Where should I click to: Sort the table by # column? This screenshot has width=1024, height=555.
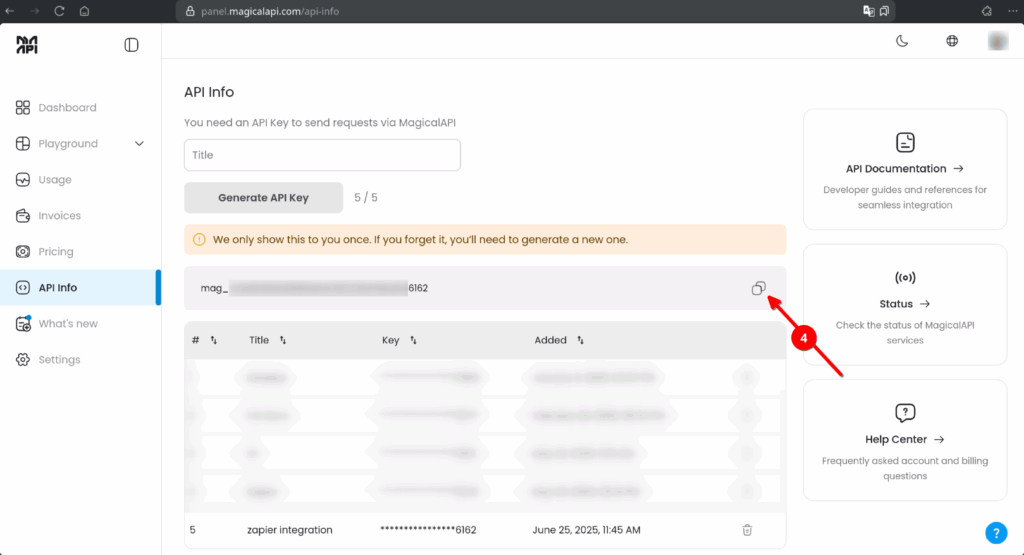pos(214,340)
